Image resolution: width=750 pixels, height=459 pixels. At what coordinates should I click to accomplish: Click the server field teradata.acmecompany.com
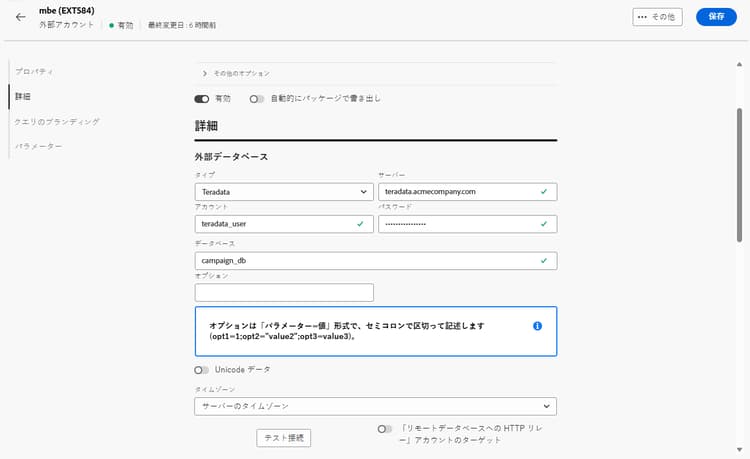coord(467,192)
